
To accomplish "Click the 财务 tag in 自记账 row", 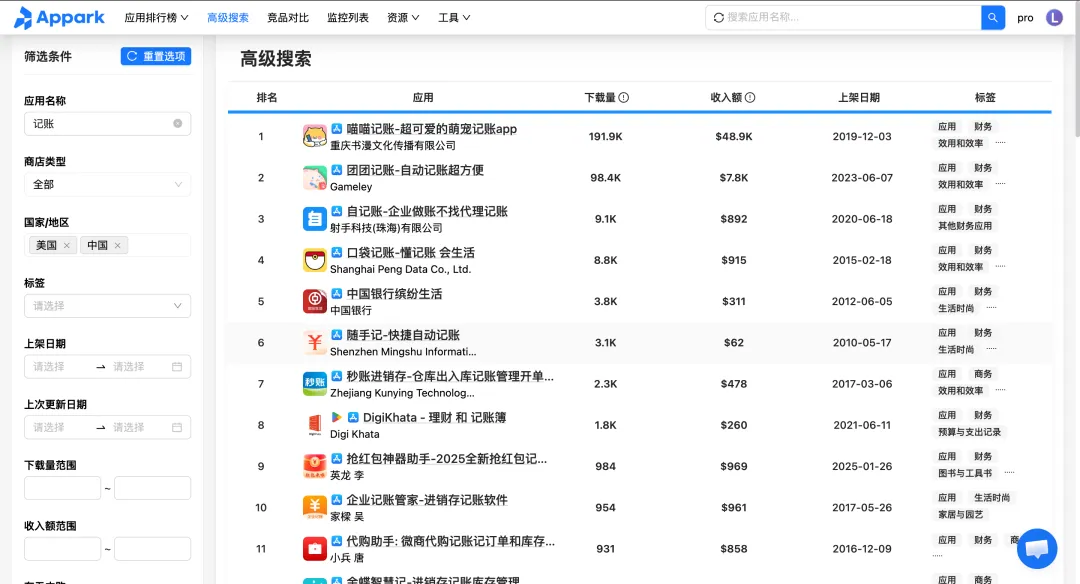I will (983, 209).
